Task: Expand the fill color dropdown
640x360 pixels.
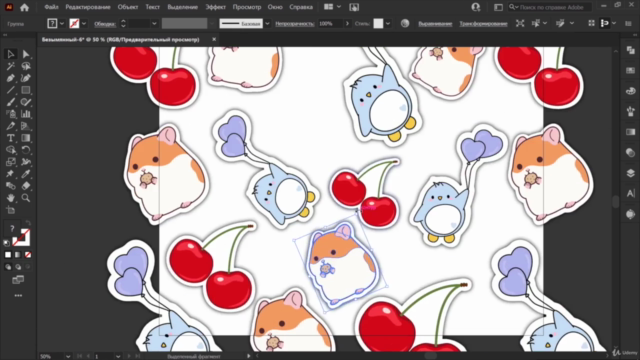Action: [62, 24]
